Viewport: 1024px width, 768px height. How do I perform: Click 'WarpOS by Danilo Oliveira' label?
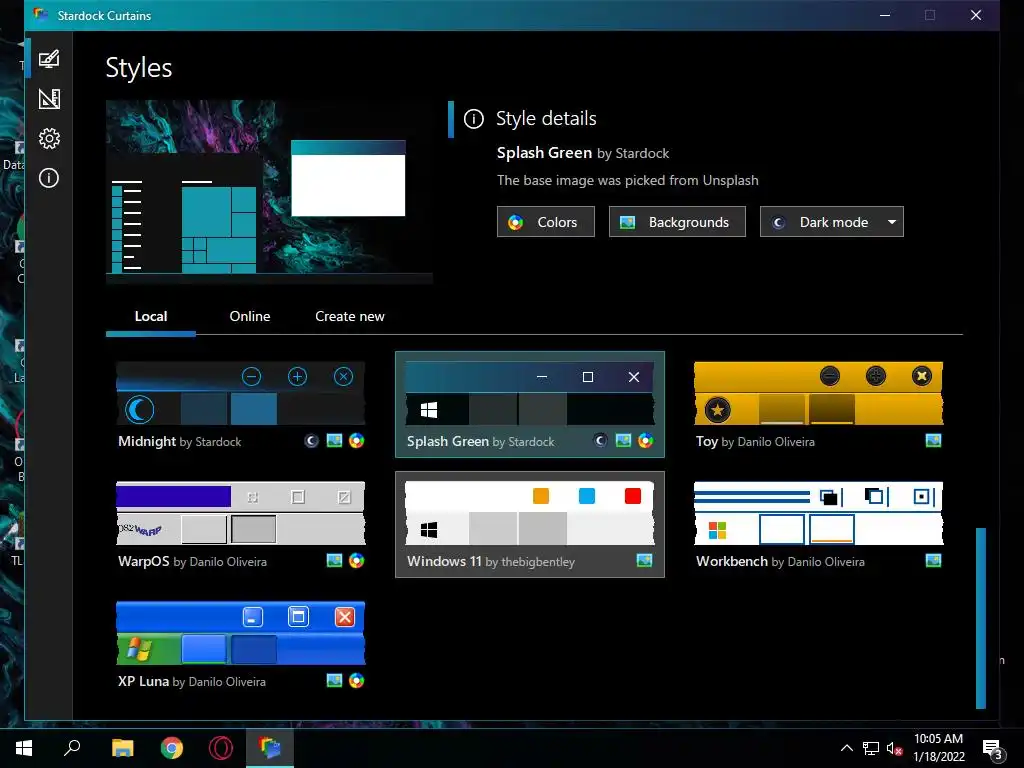click(192, 562)
